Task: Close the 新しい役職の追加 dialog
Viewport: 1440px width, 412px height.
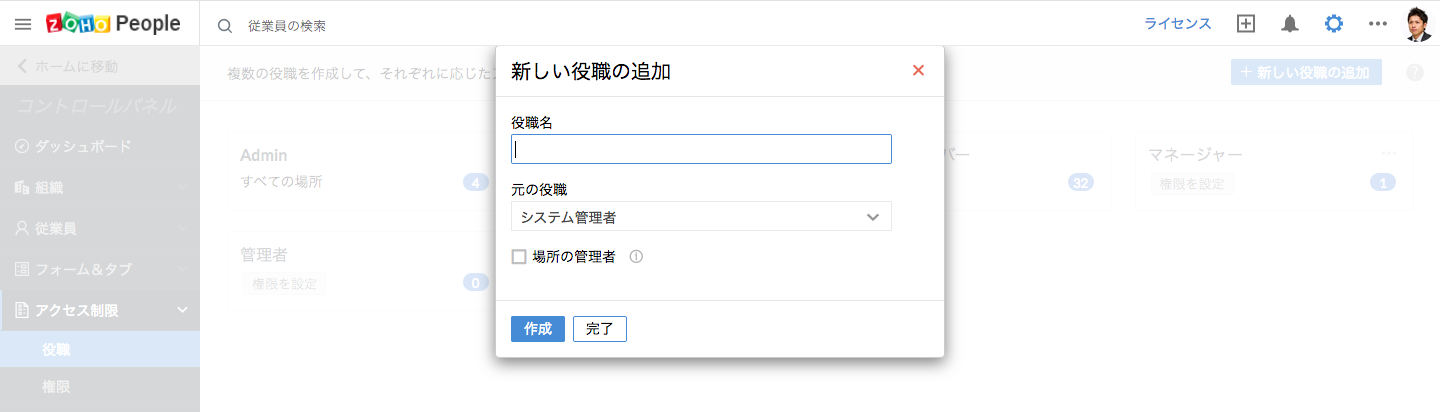Action: click(918, 70)
